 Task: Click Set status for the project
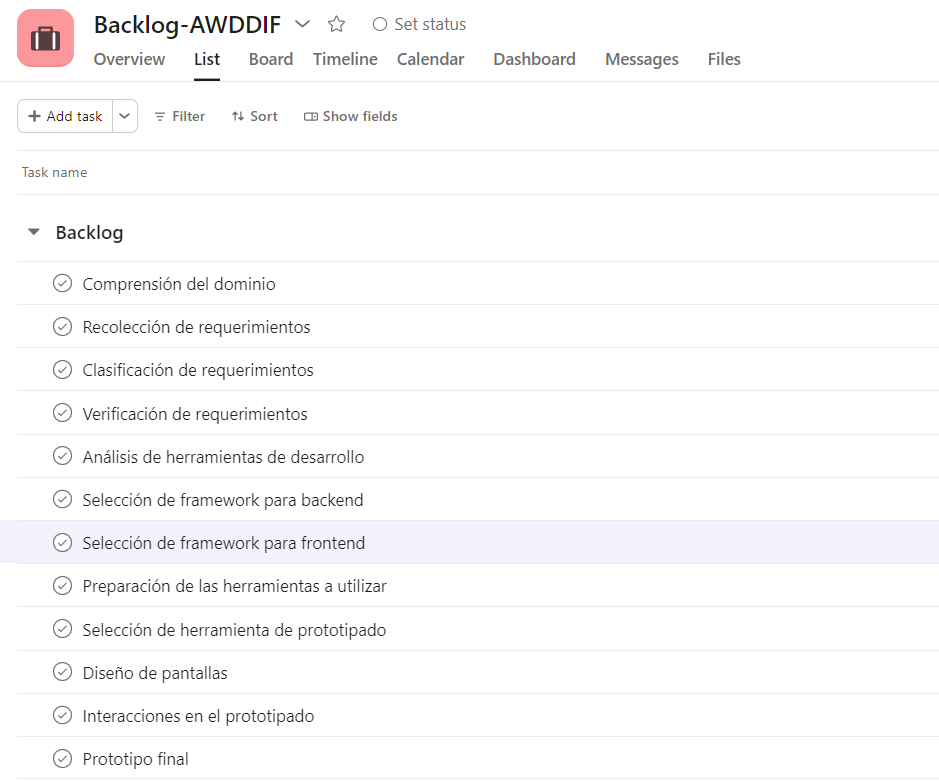pos(419,24)
